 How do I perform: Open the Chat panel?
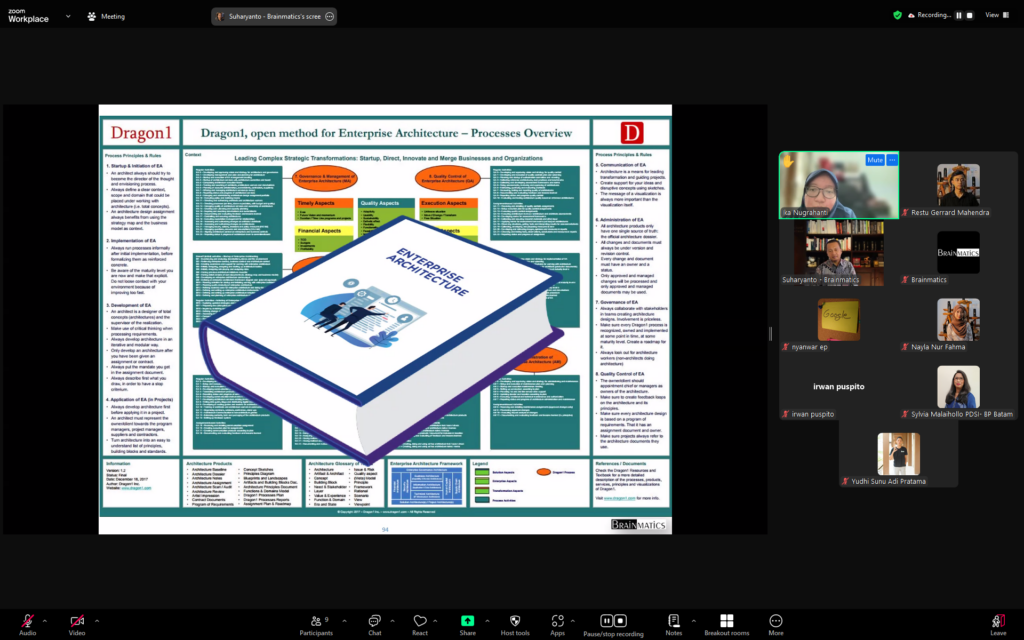[x=374, y=621]
